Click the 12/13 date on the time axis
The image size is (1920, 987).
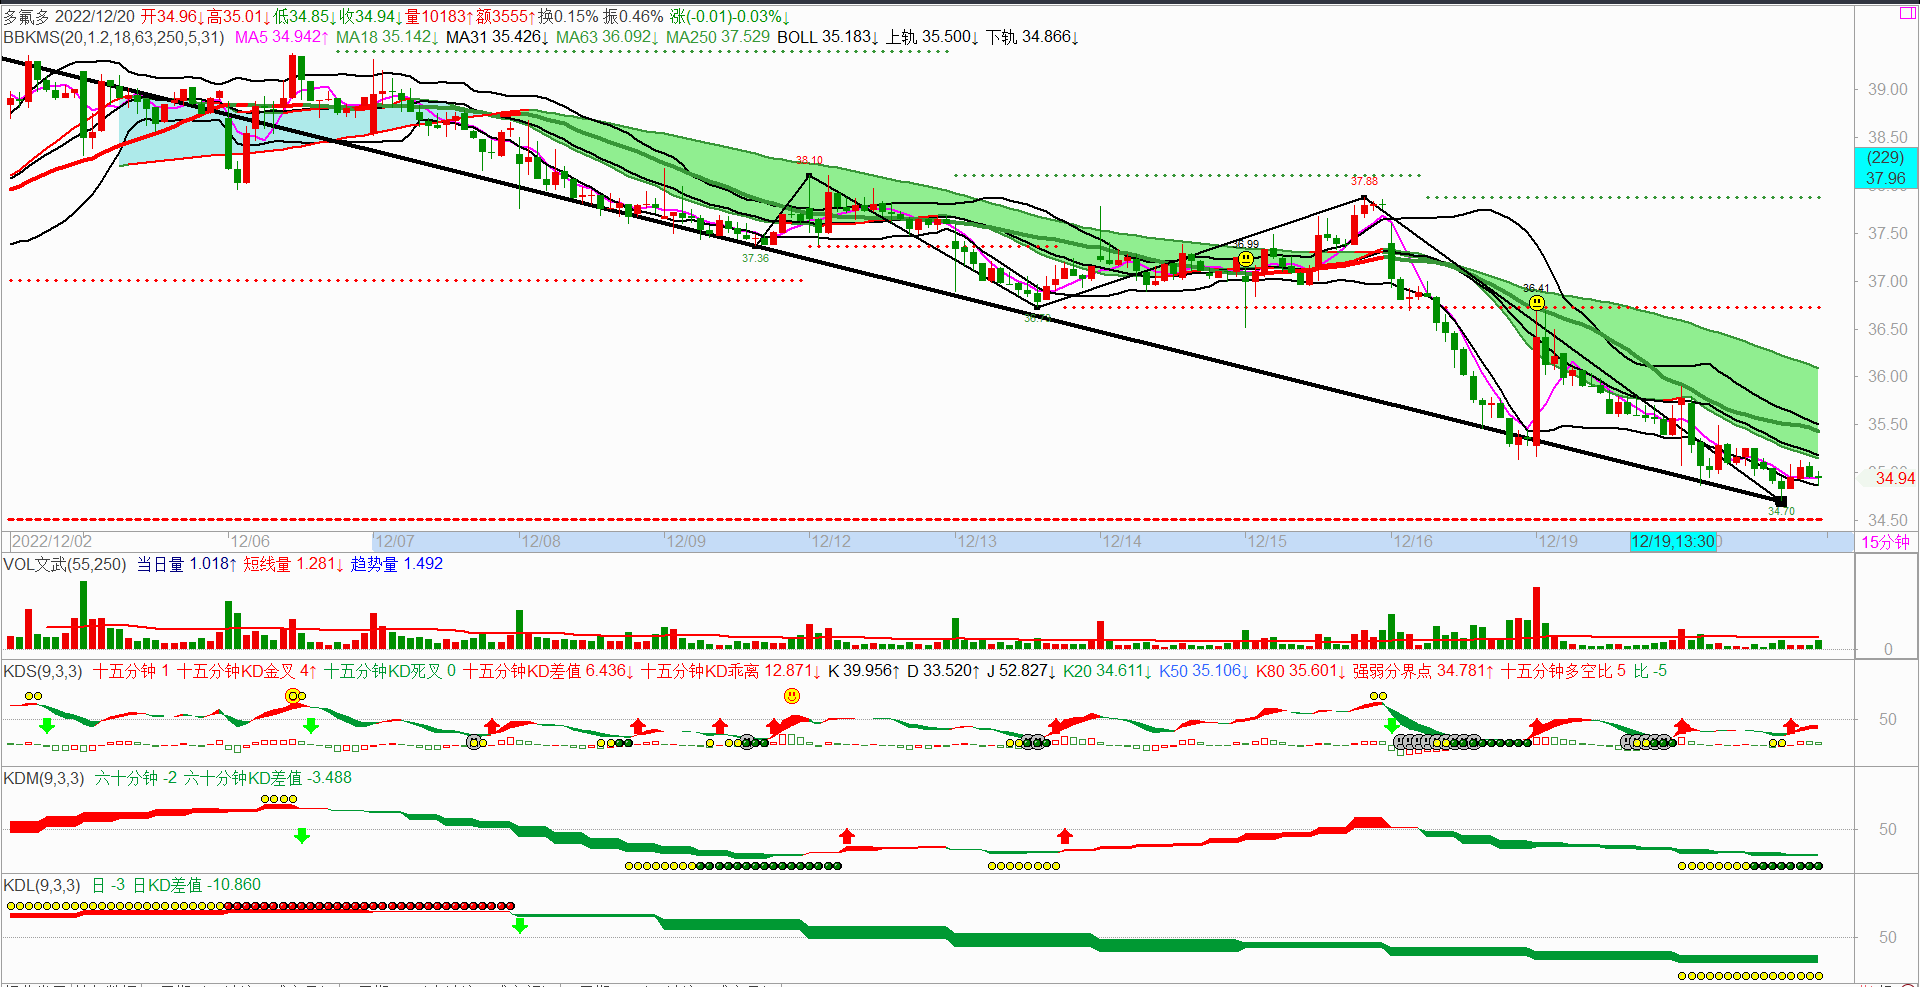pyautogui.click(x=977, y=542)
